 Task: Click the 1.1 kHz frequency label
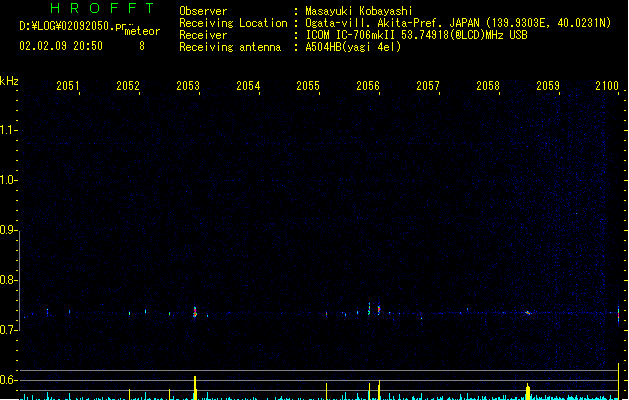click(x=7, y=130)
